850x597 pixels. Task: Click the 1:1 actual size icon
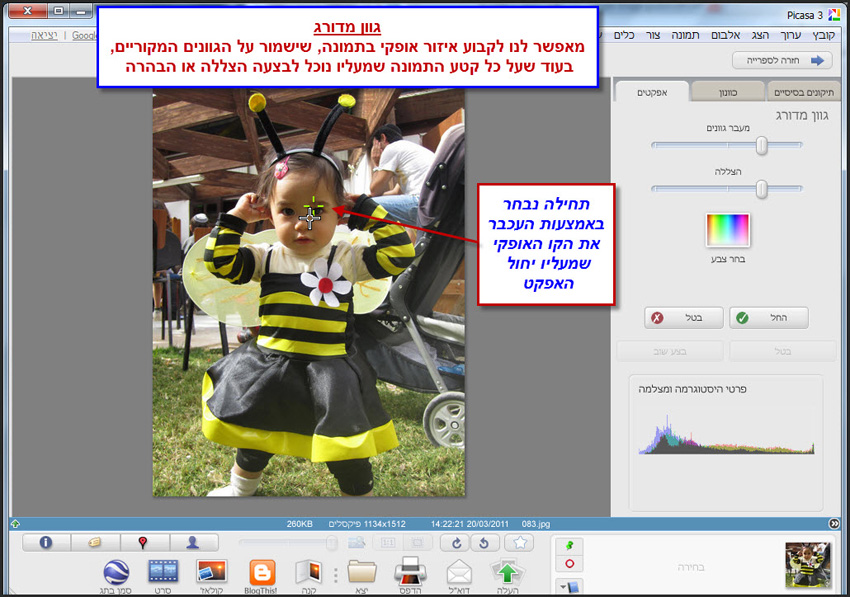click(x=388, y=542)
